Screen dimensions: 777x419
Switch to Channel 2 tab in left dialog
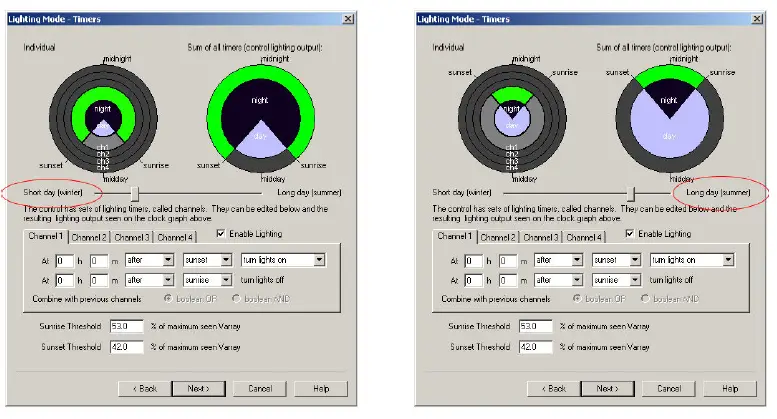89,238
